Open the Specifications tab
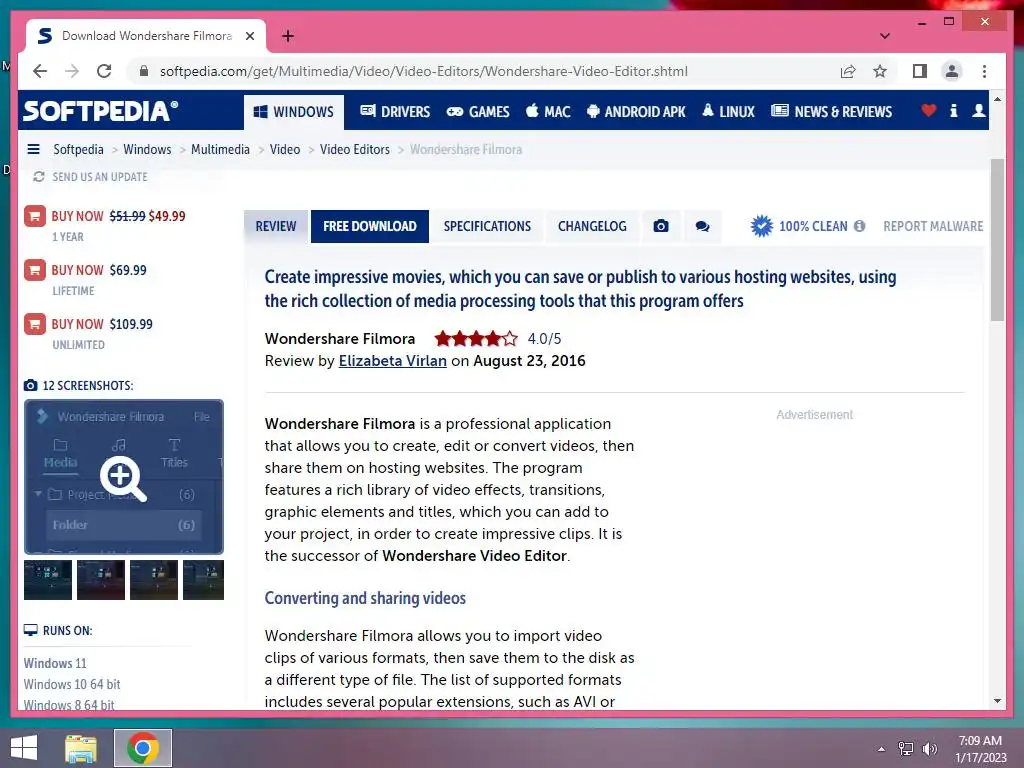This screenshot has height=768, width=1024. pyautogui.click(x=487, y=227)
